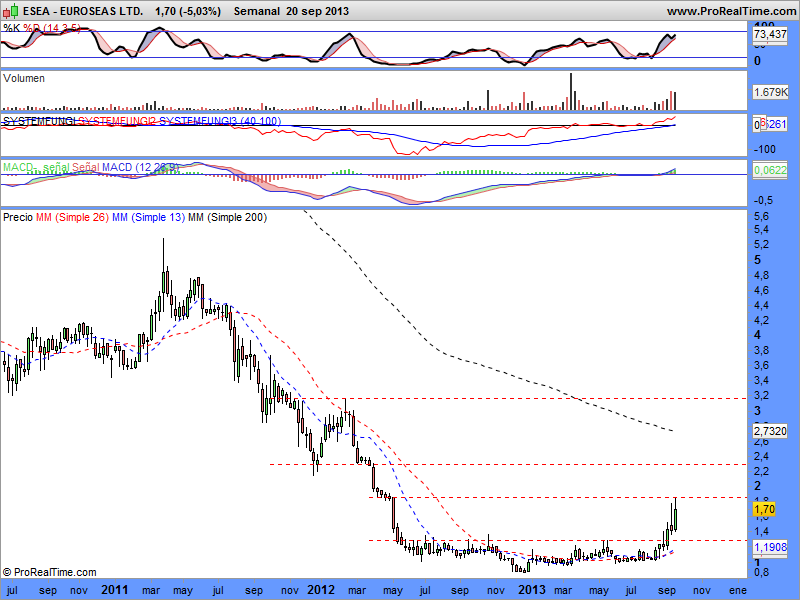Click the Precio label
This screenshot has height=600, width=800.
pos(18,217)
